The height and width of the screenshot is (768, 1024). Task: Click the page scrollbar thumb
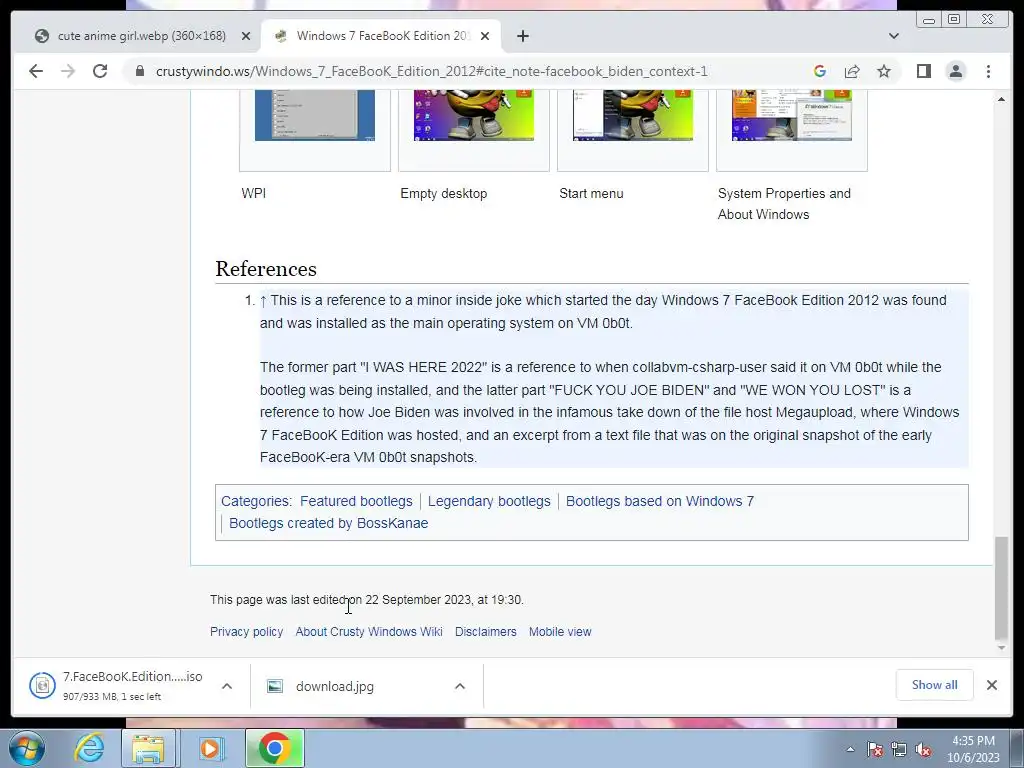[x=1001, y=588]
